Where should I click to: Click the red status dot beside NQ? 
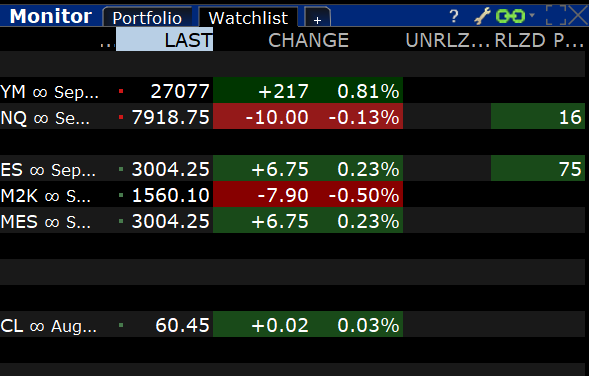[121, 117]
